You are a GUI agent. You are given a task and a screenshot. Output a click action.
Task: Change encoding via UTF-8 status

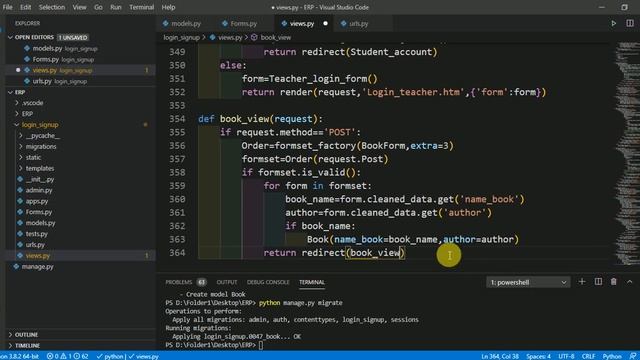click(x=566, y=356)
